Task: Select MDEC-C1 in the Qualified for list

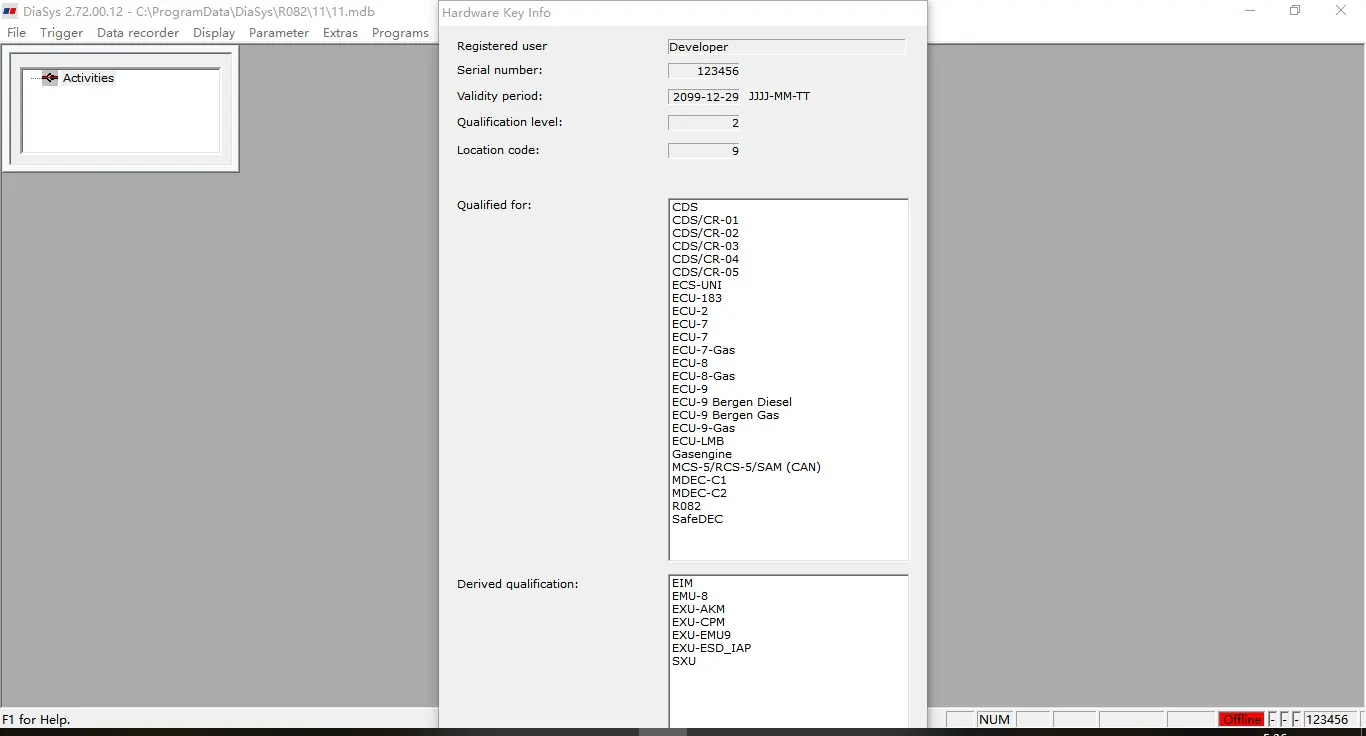Action: [699, 480]
